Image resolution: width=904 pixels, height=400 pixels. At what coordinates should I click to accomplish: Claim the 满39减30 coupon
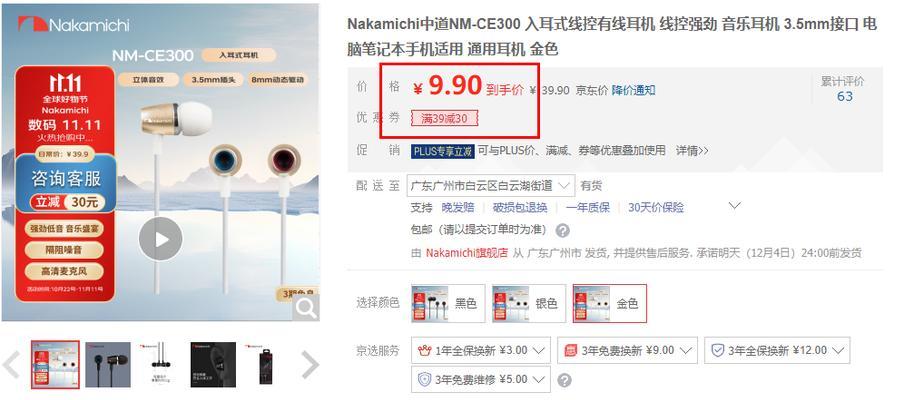444,119
